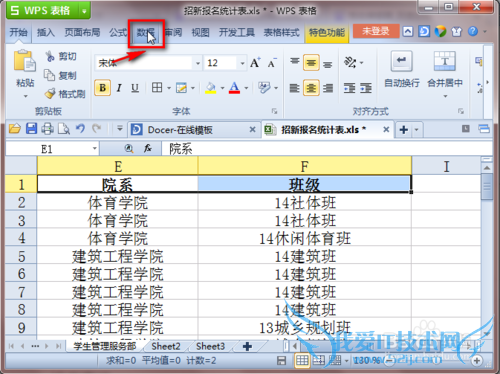Click 合并居中 merge and center button
This screenshot has height=374, width=500.
point(445,69)
